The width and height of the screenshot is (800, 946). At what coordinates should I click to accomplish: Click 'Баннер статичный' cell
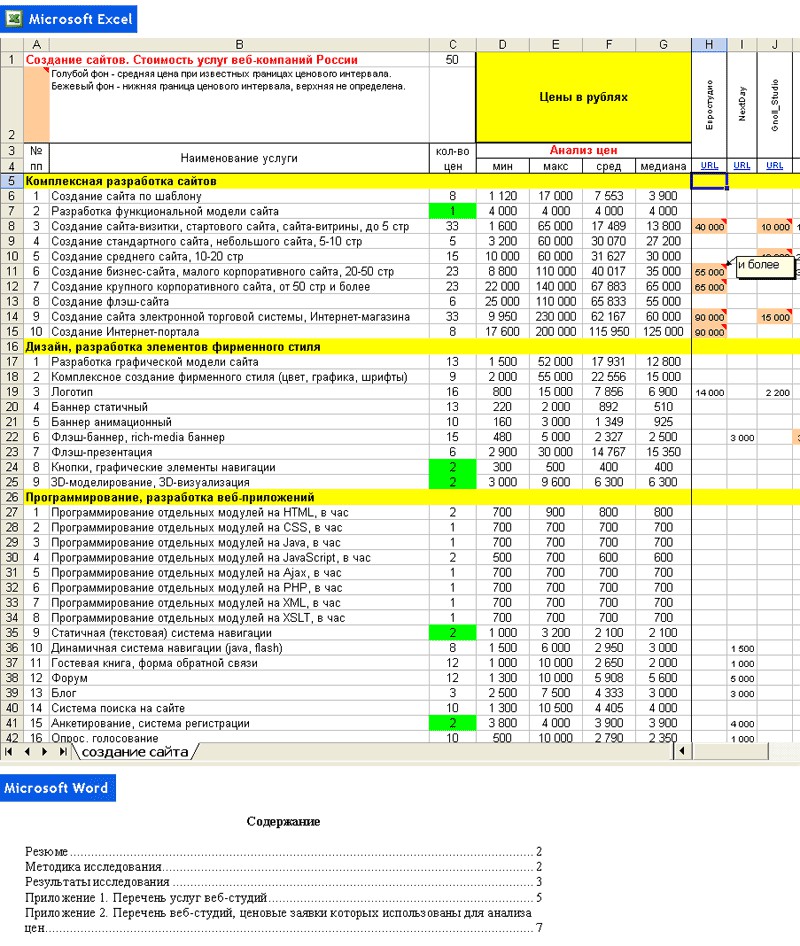pyautogui.click(x=239, y=407)
